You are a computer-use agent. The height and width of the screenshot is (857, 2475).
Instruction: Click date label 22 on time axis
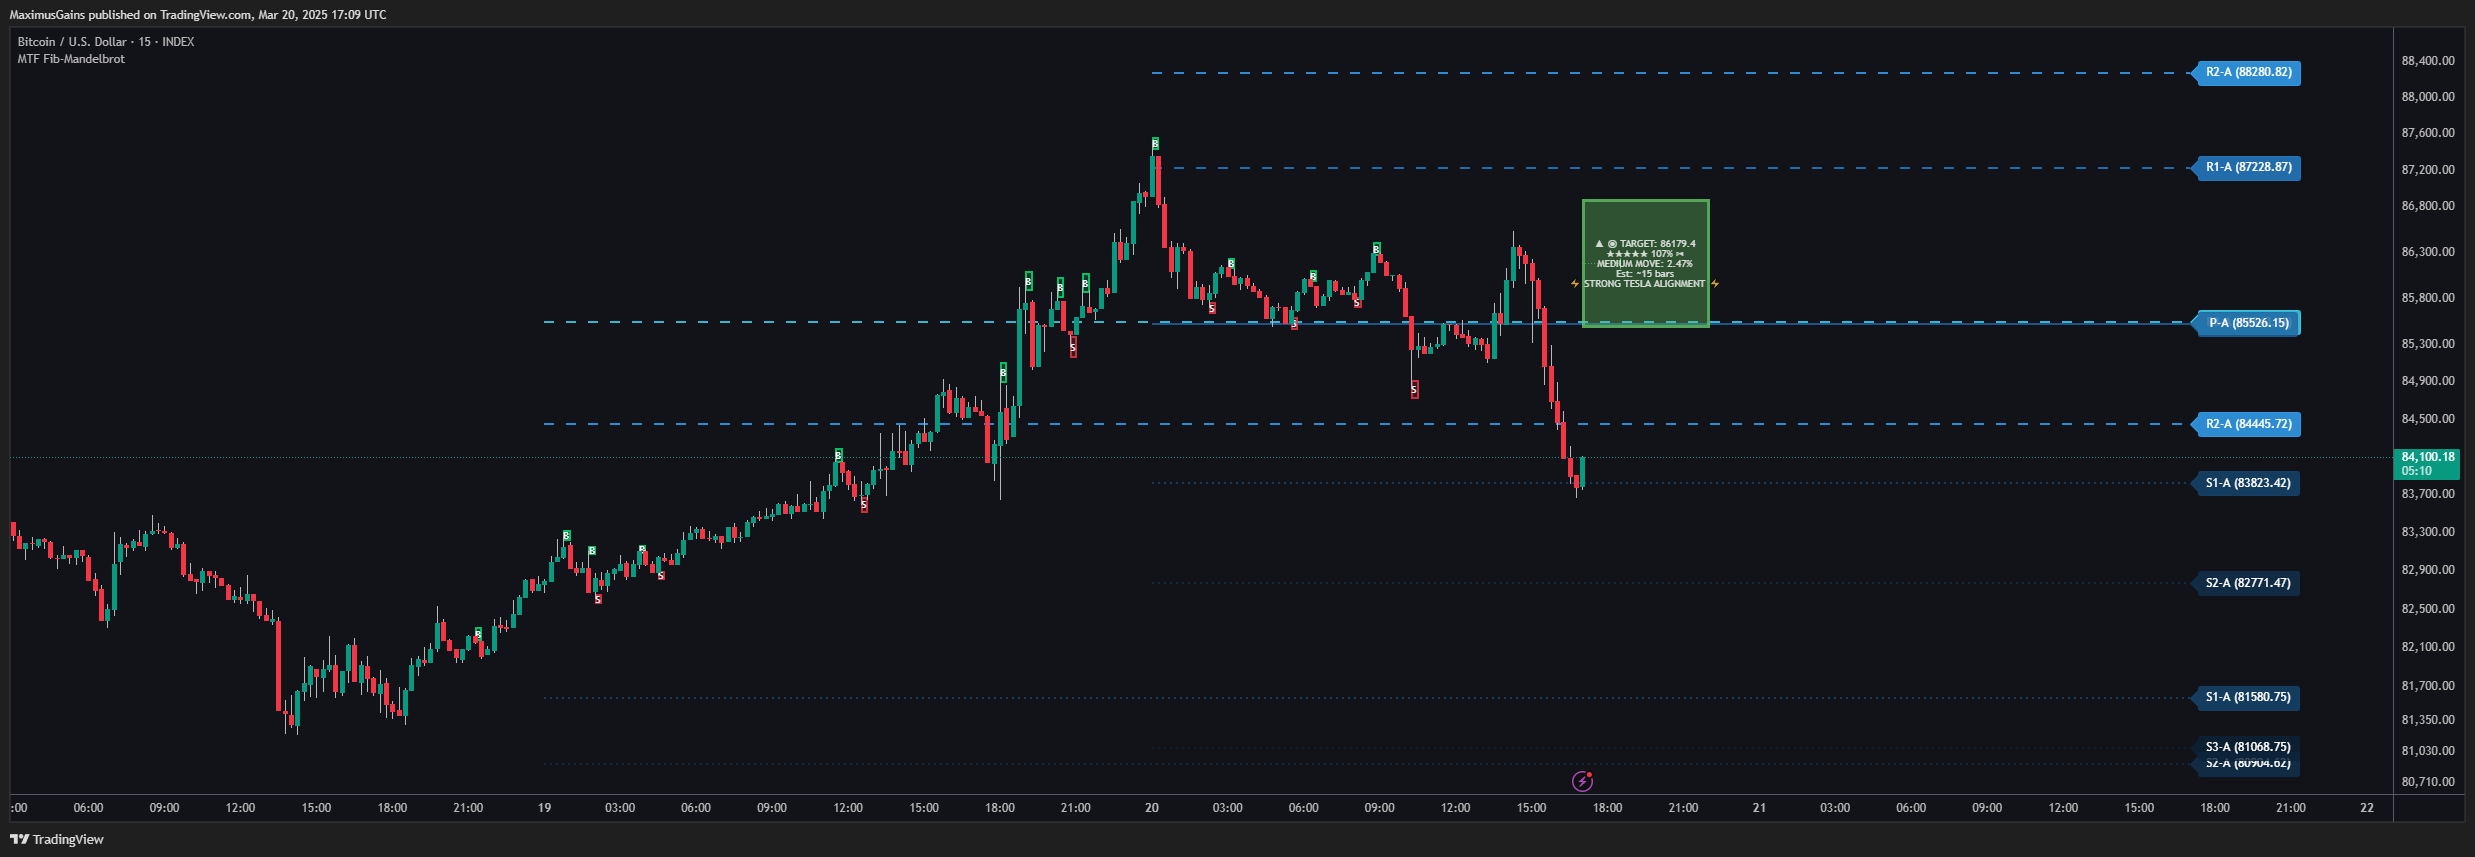[x=2367, y=808]
